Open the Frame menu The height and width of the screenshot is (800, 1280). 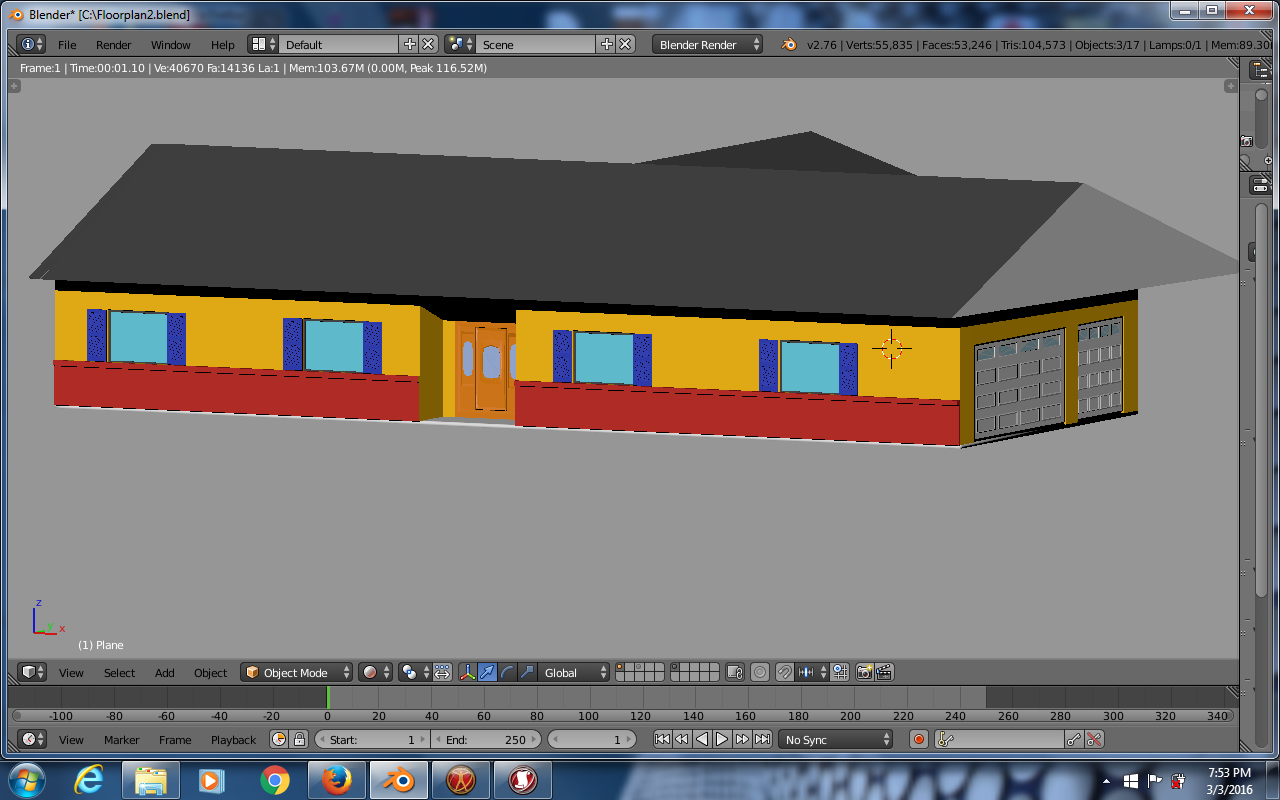pyautogui.click(x=174, y=740)
